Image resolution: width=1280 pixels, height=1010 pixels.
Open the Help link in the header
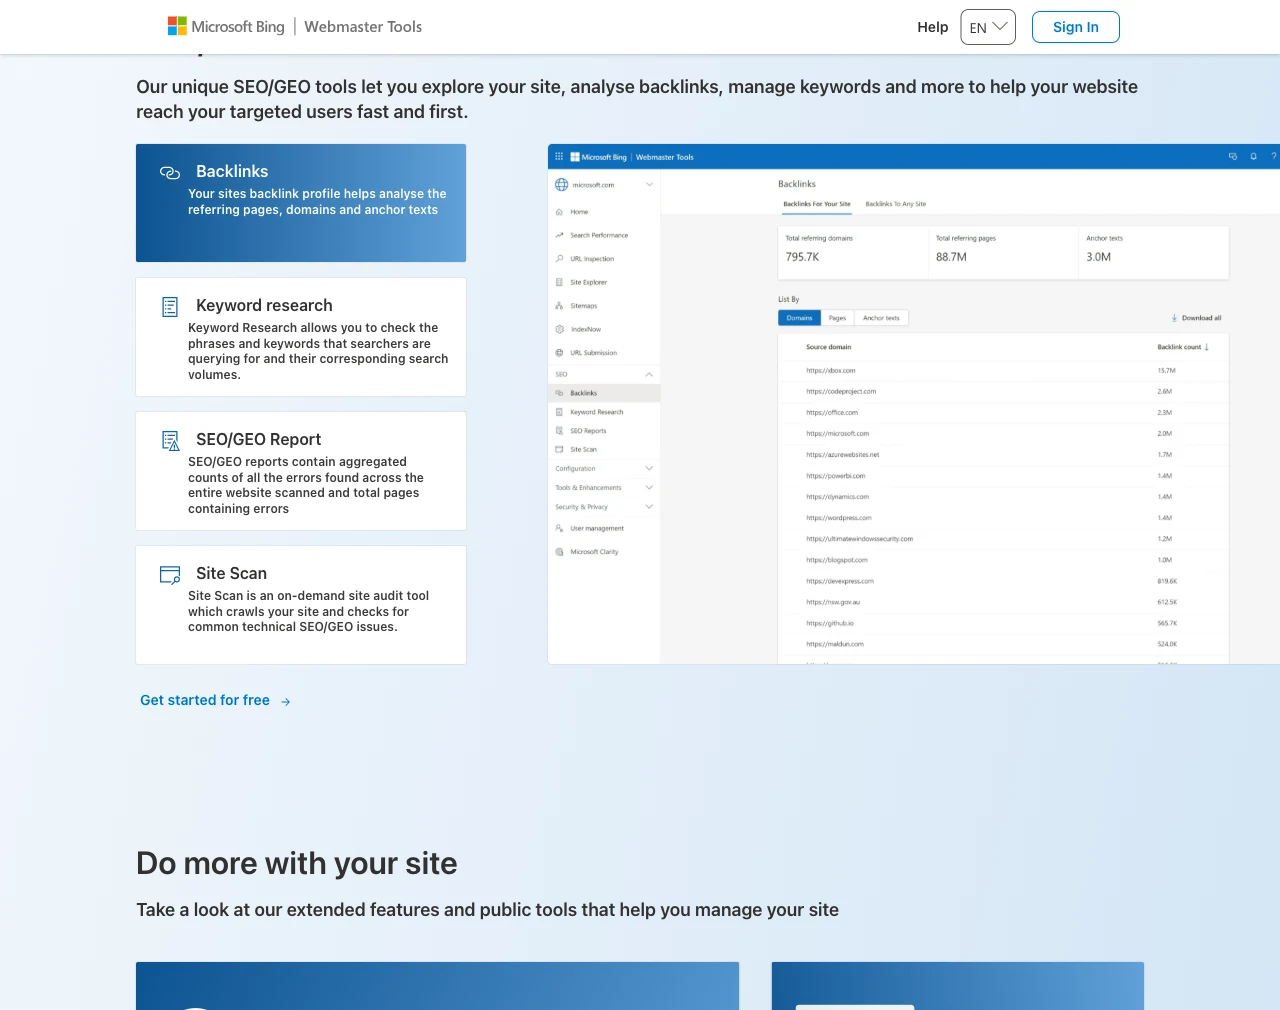click(x=932, y=27)
